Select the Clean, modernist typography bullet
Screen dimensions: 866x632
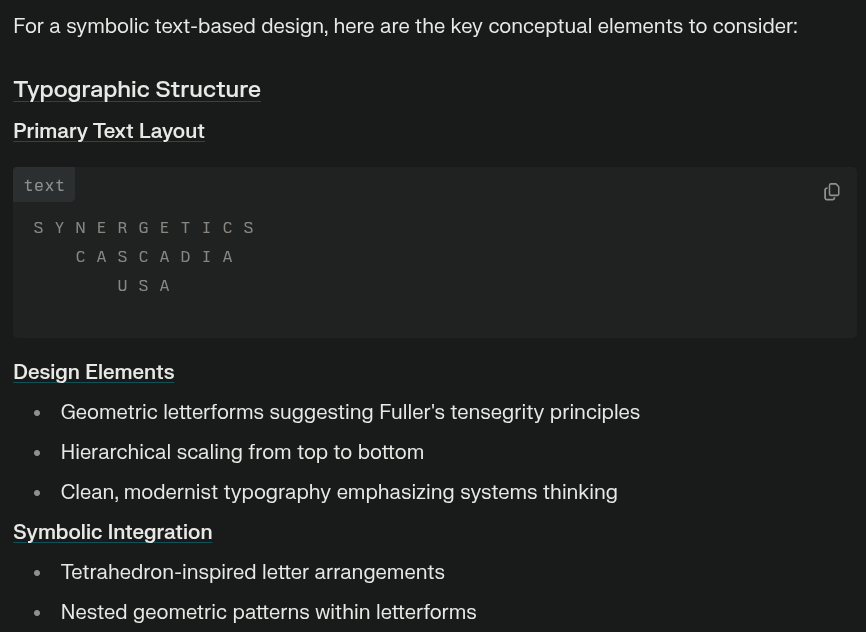(x=339, y=492)
